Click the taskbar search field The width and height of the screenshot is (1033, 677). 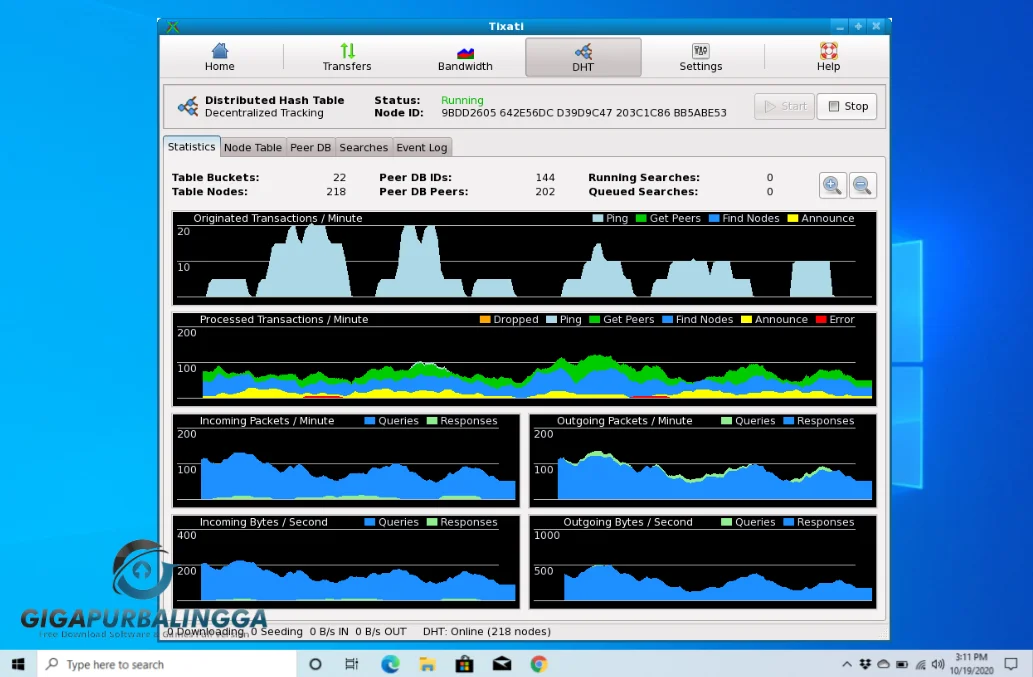(x=160, y=663)
